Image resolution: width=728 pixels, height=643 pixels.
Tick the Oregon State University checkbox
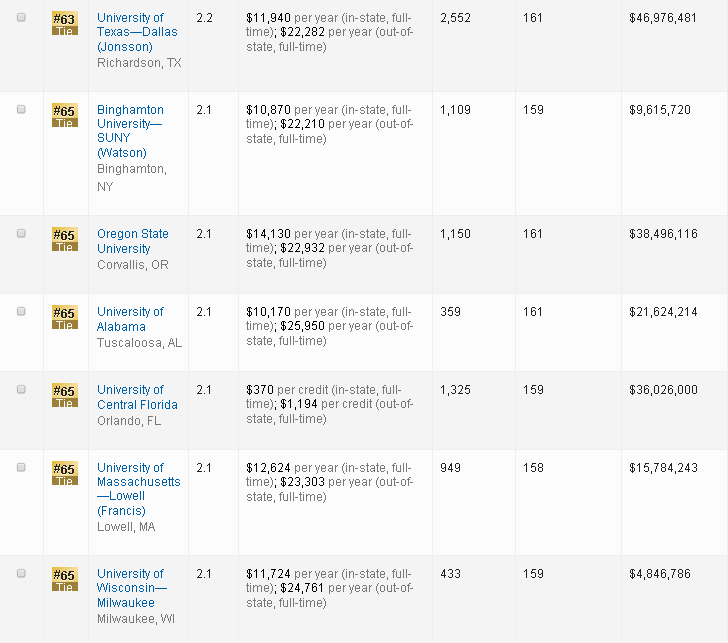point(21,233)
